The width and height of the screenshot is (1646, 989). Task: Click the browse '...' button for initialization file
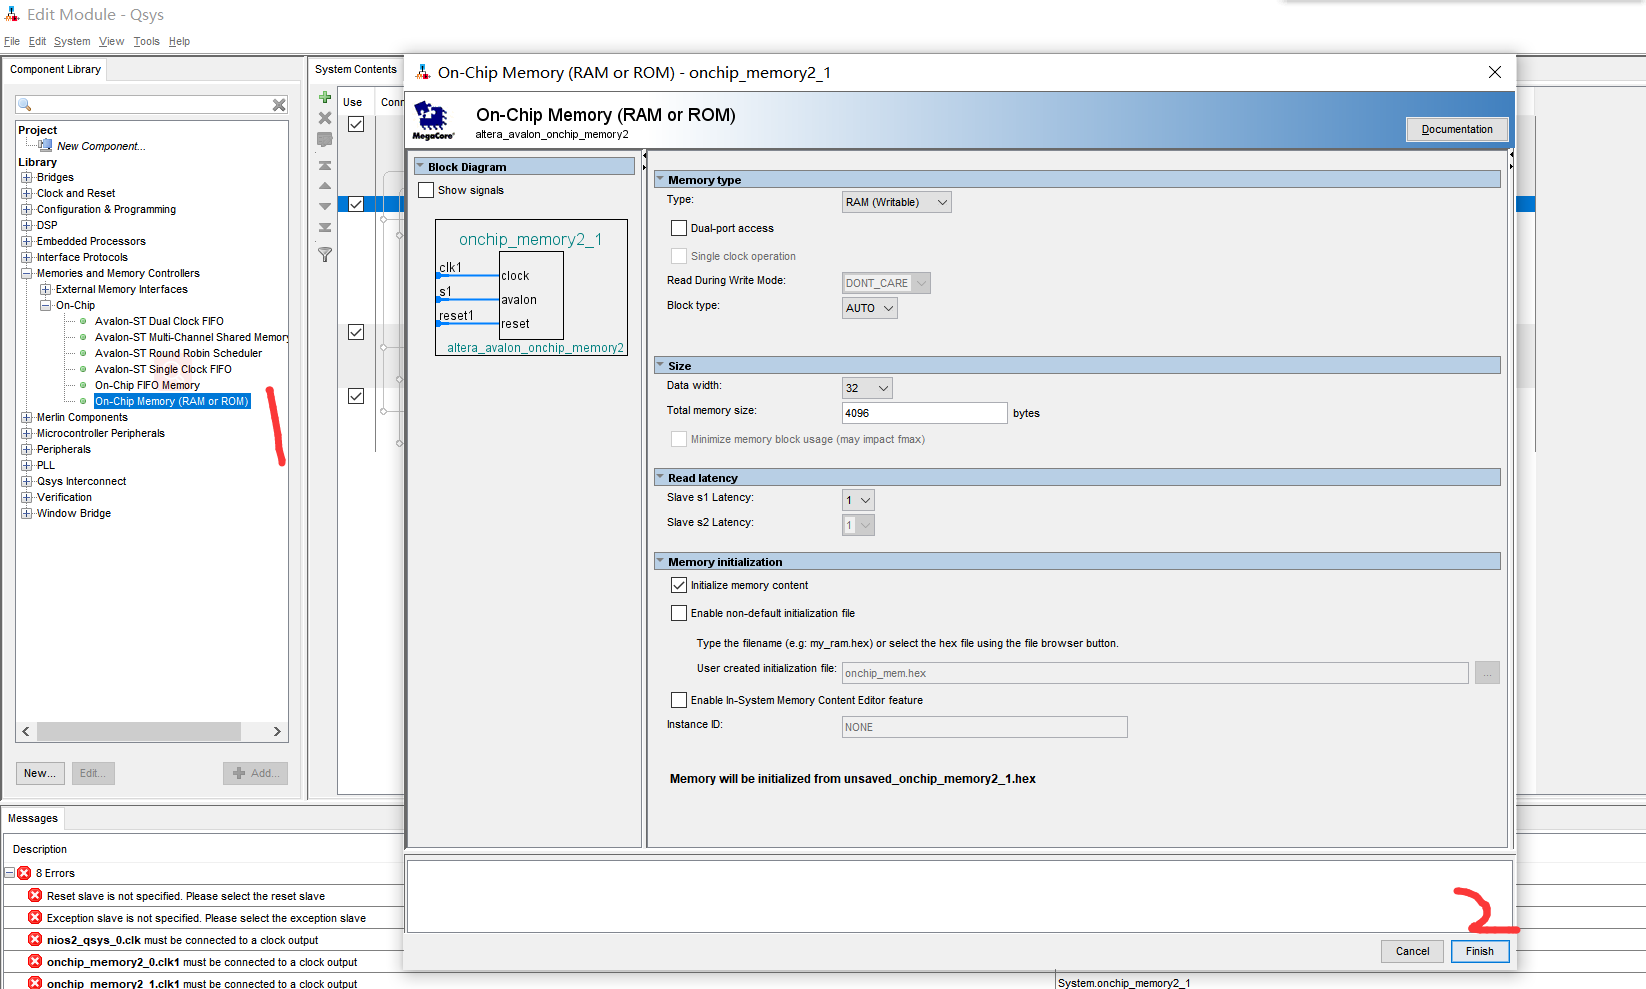tap(1487, 673)
